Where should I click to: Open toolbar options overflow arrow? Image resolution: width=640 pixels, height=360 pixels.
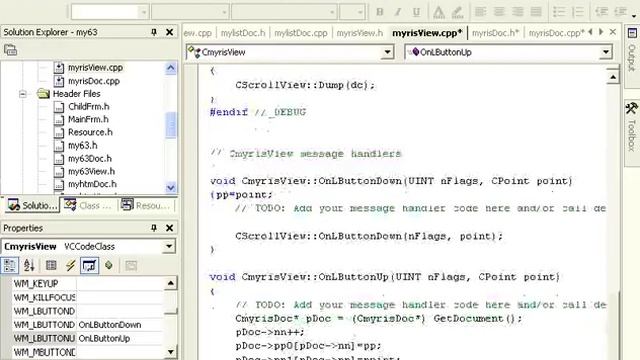point(634,16)
